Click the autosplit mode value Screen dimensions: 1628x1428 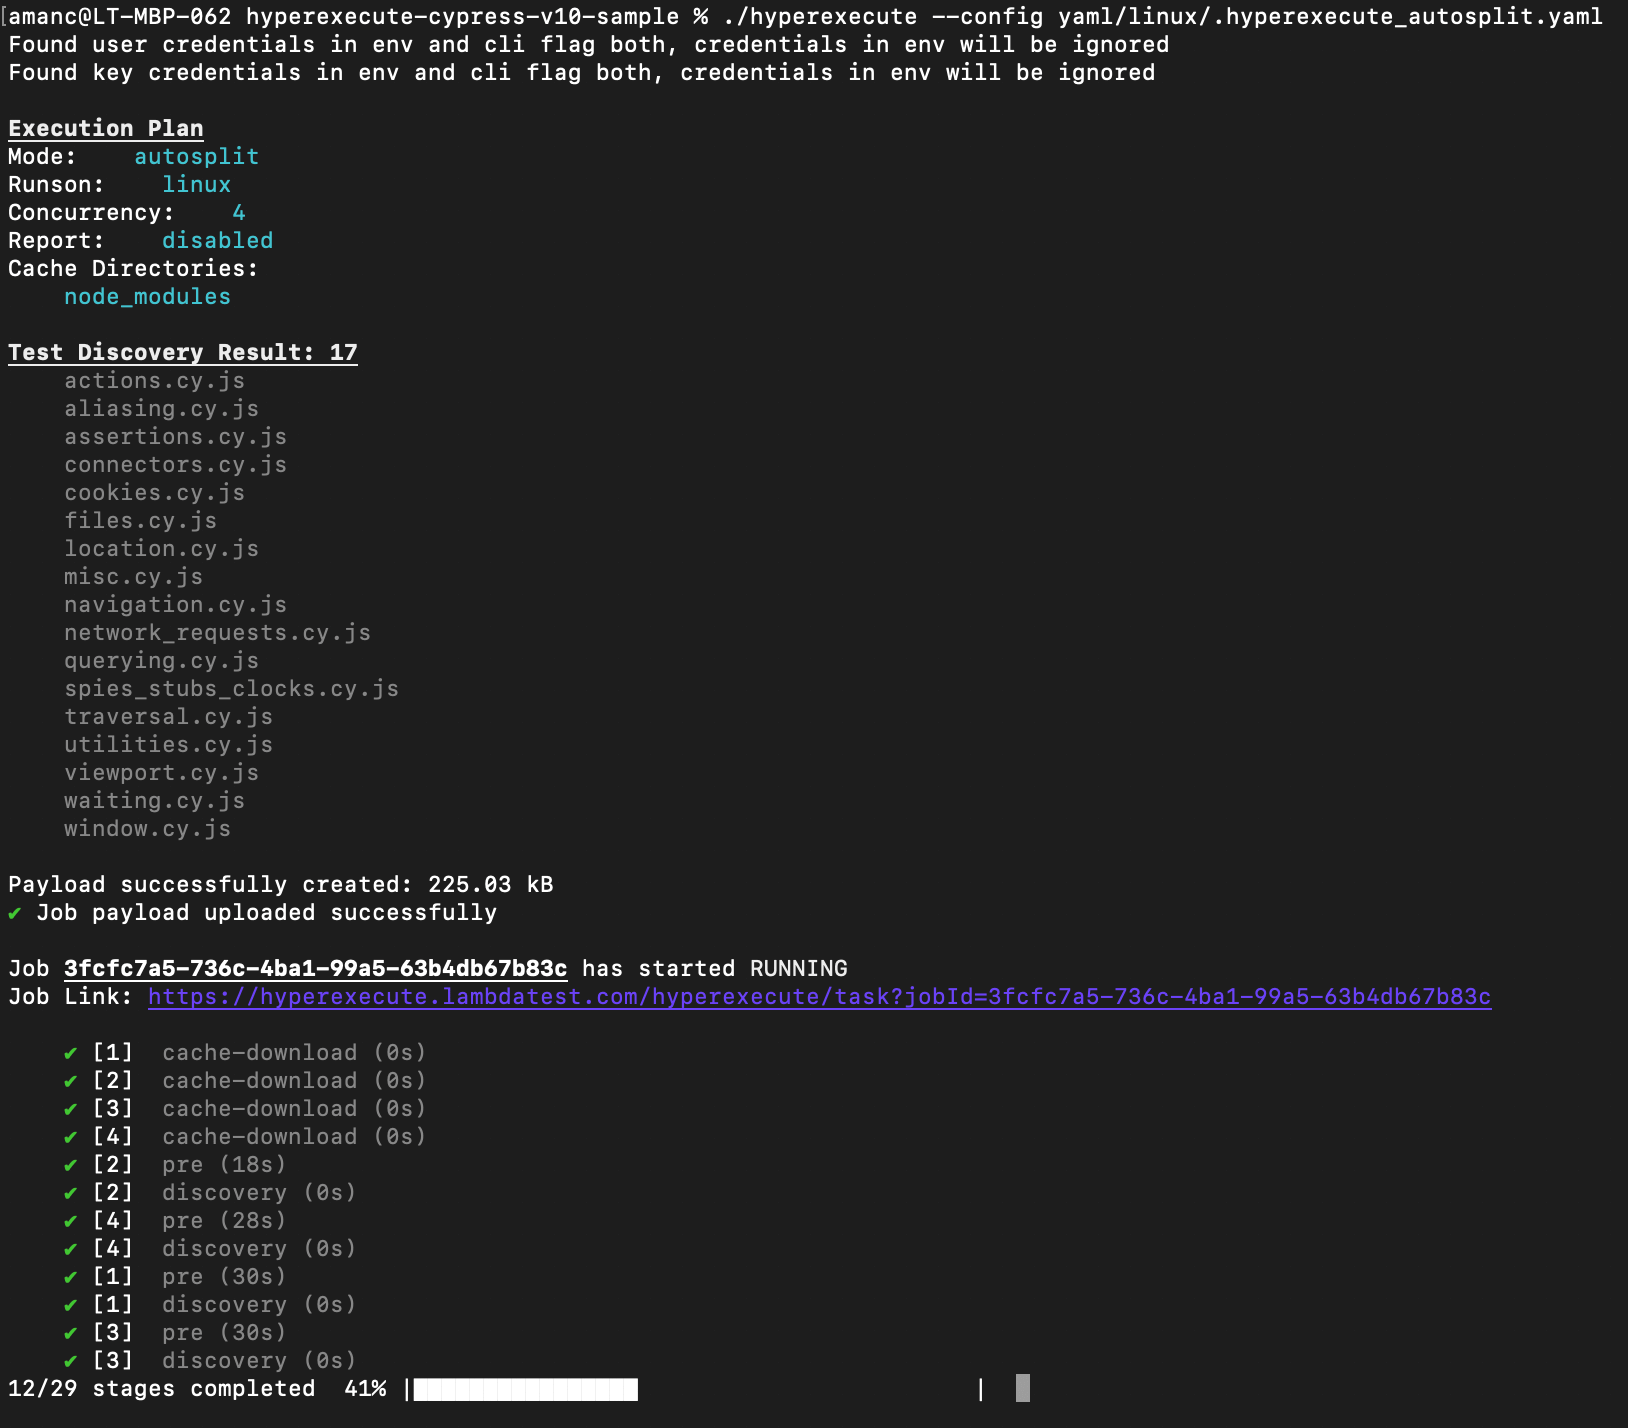point(196,157)
